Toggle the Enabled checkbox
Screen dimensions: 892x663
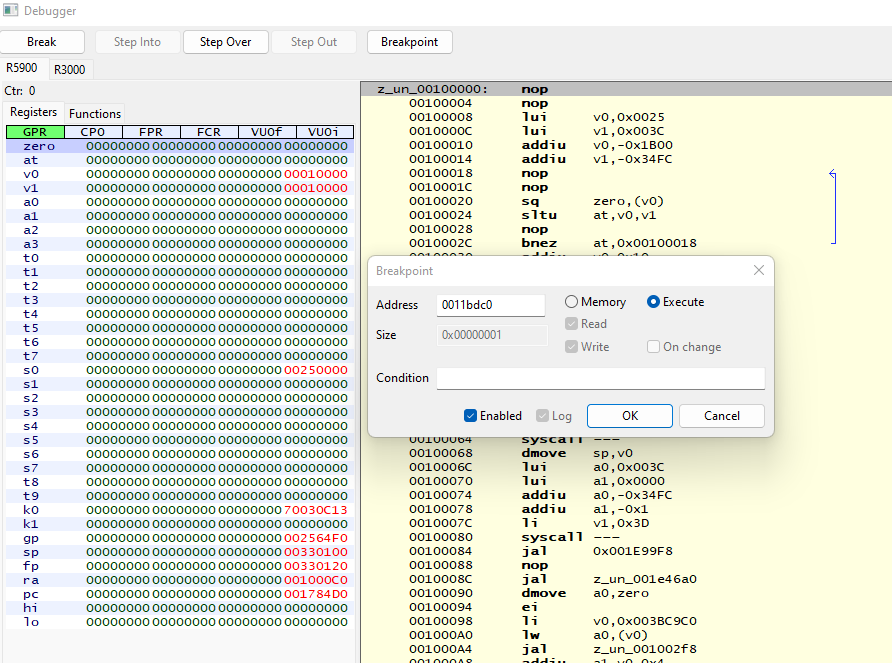pyautogui.click(x=471, y=416)
